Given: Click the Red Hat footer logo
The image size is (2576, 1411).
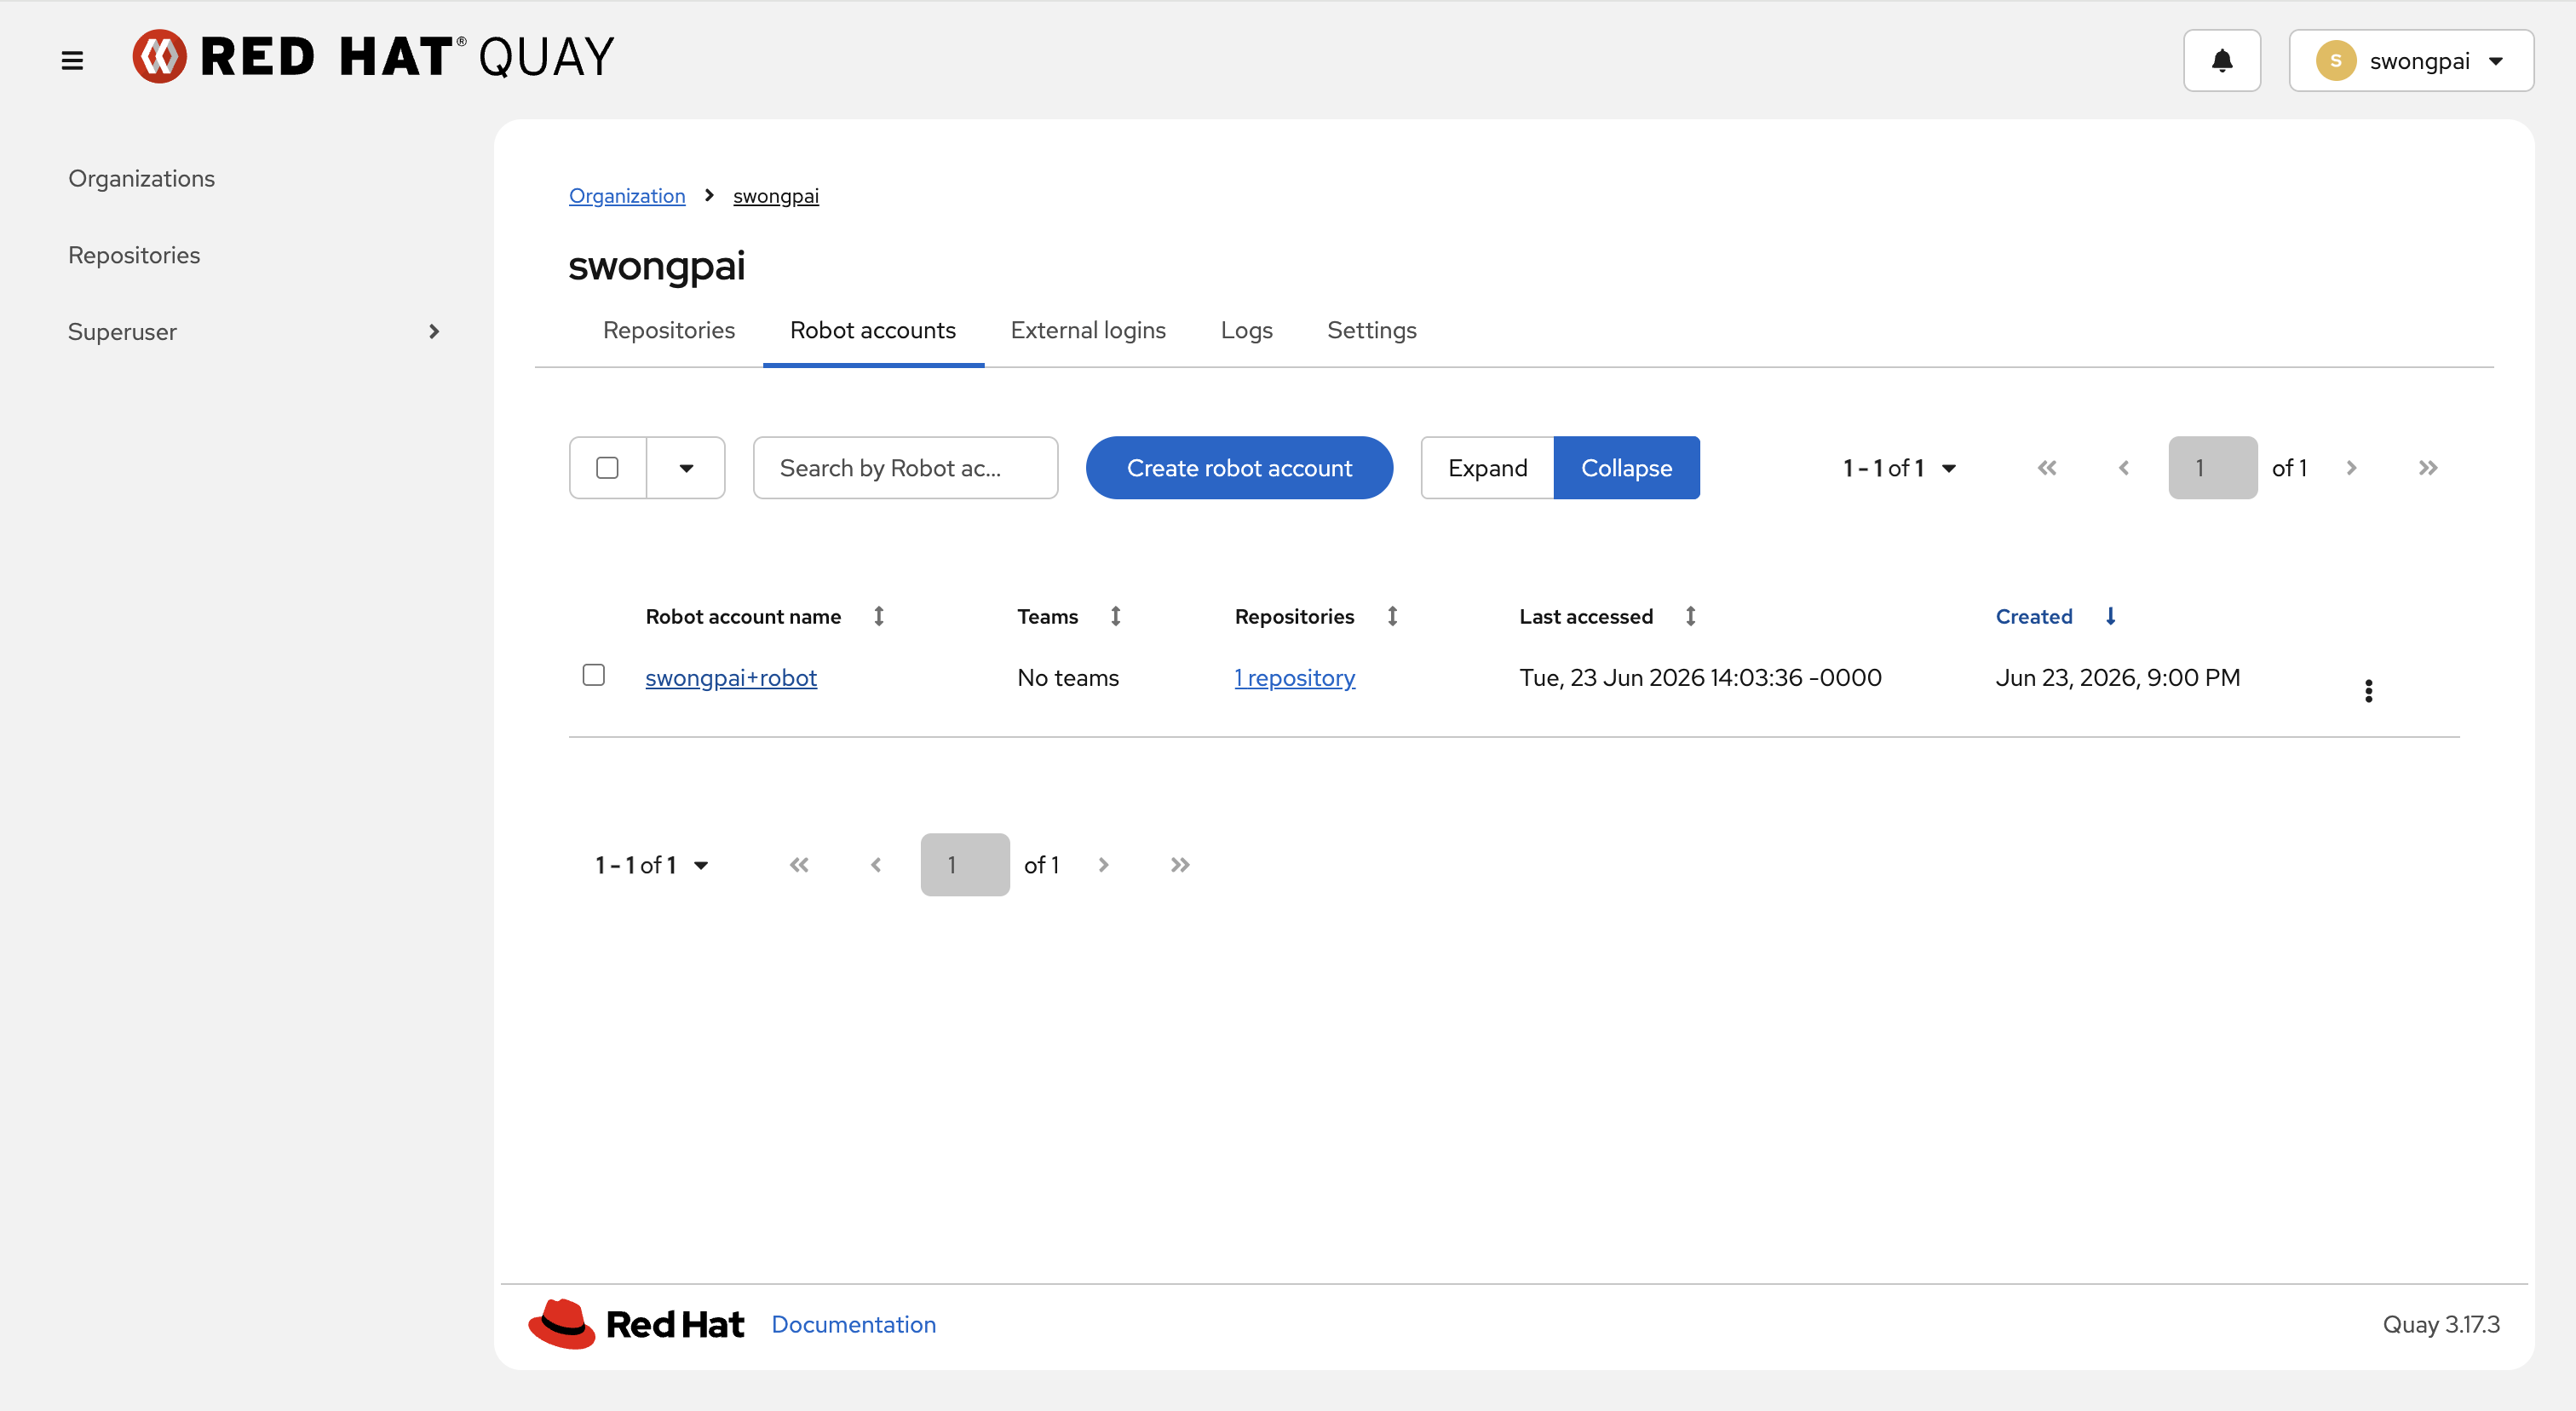Looking at the screenshot, I should tap(636, 1324).
